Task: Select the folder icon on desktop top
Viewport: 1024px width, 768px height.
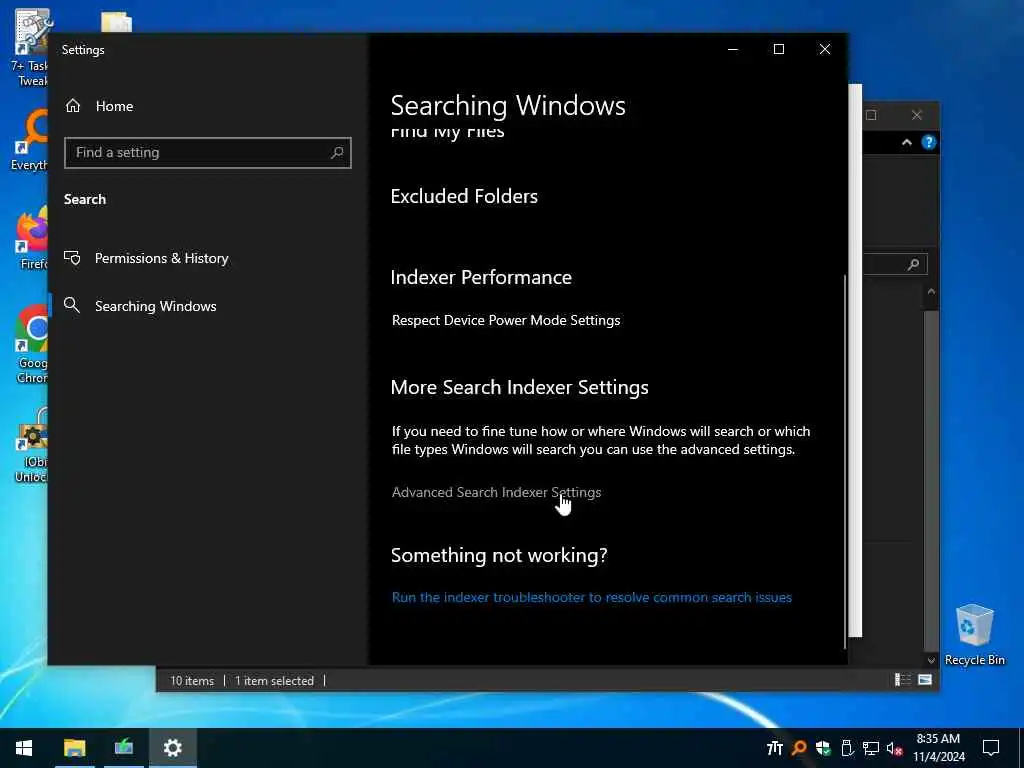Action: [116, 22]
